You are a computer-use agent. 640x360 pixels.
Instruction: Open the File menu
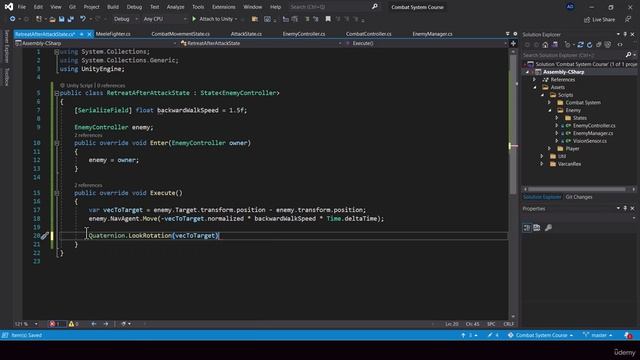point(22,7)
